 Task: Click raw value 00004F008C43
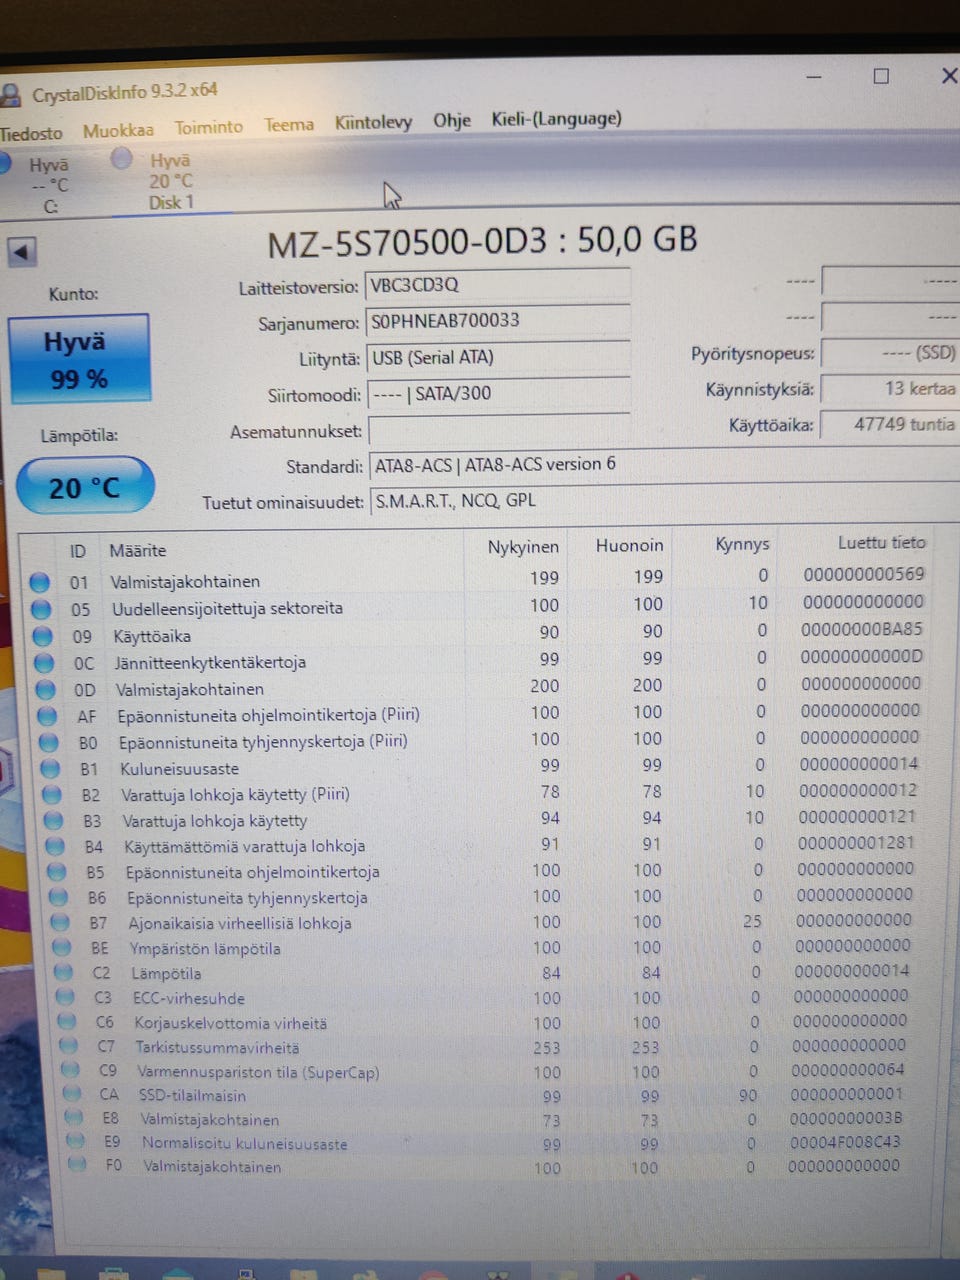tap(845, 1141)
